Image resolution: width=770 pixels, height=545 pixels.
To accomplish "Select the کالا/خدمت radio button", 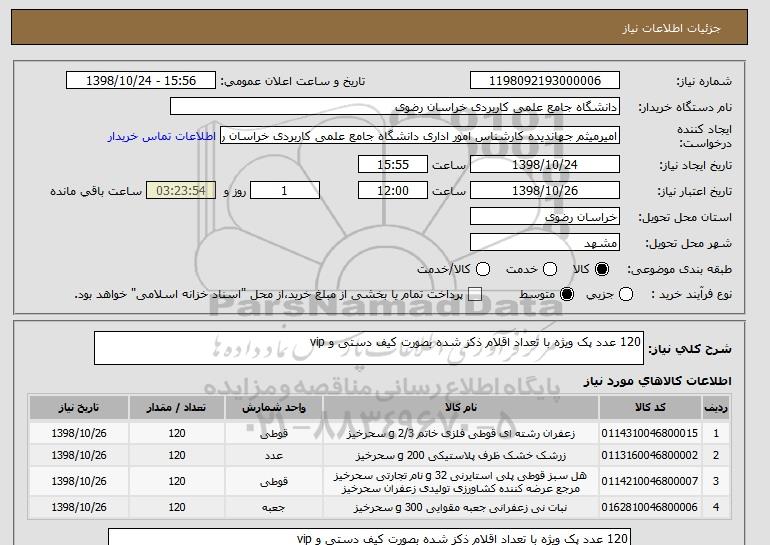I will coord(483,269).
